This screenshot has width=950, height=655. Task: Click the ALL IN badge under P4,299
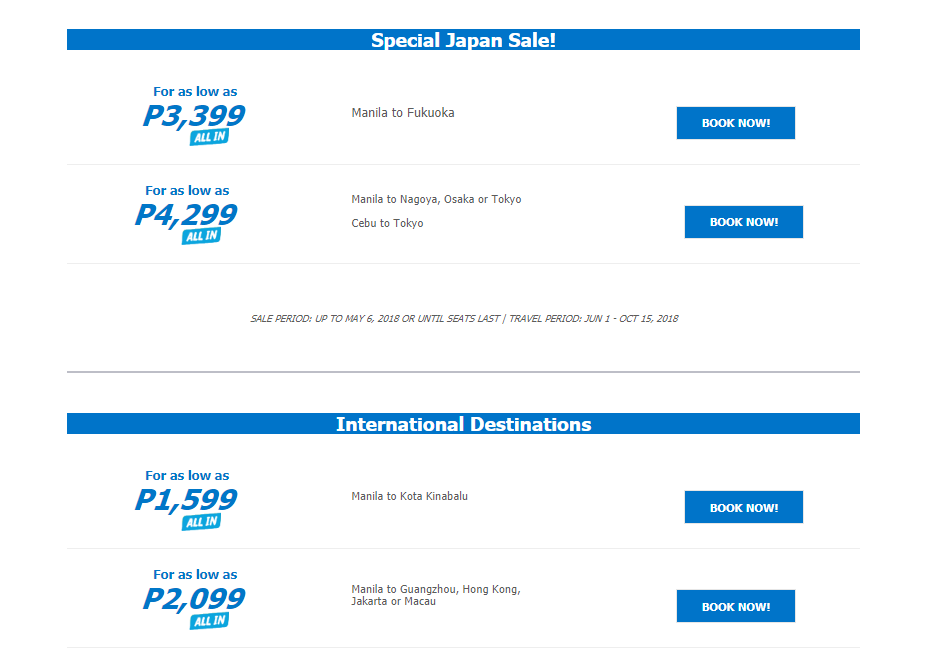202,236
